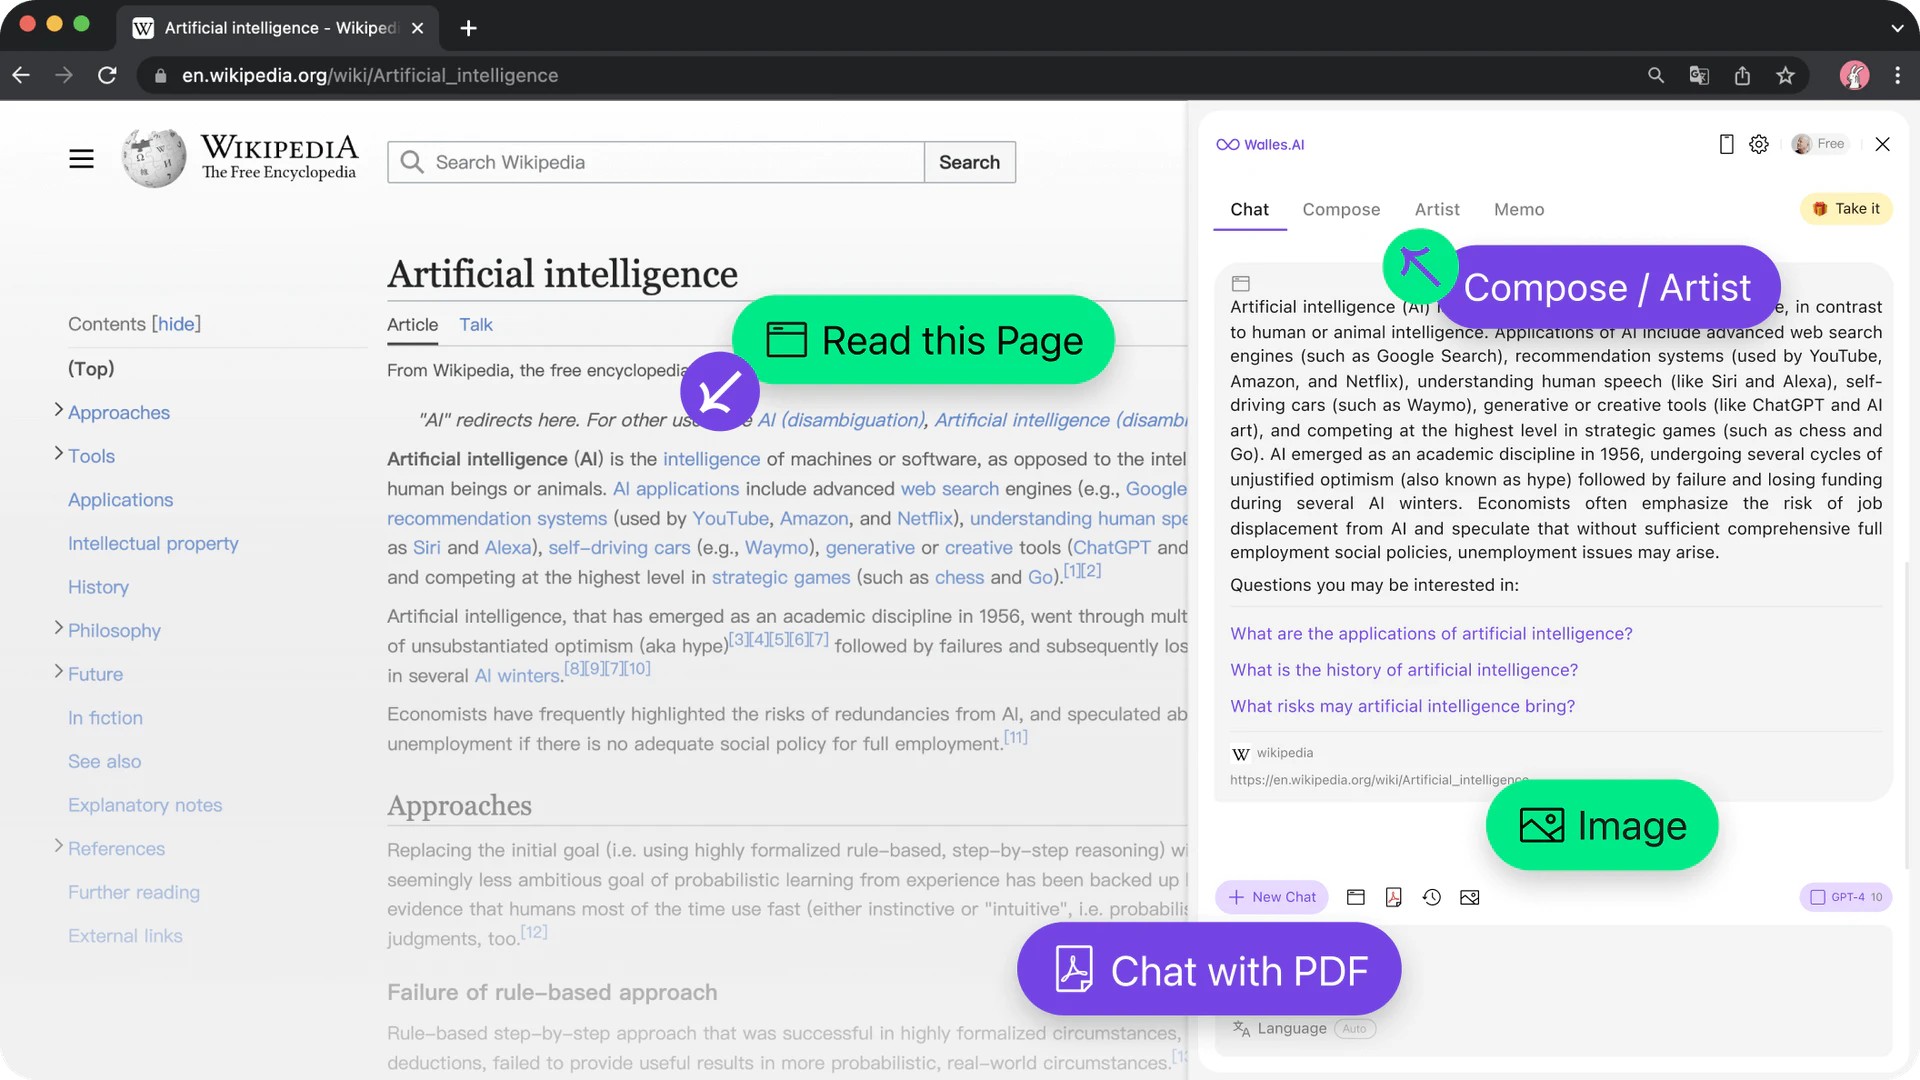Expand the Philosophy section in Contents
The height and width of the screenshot is (1080, 1920).
click(x=58, y=630)
